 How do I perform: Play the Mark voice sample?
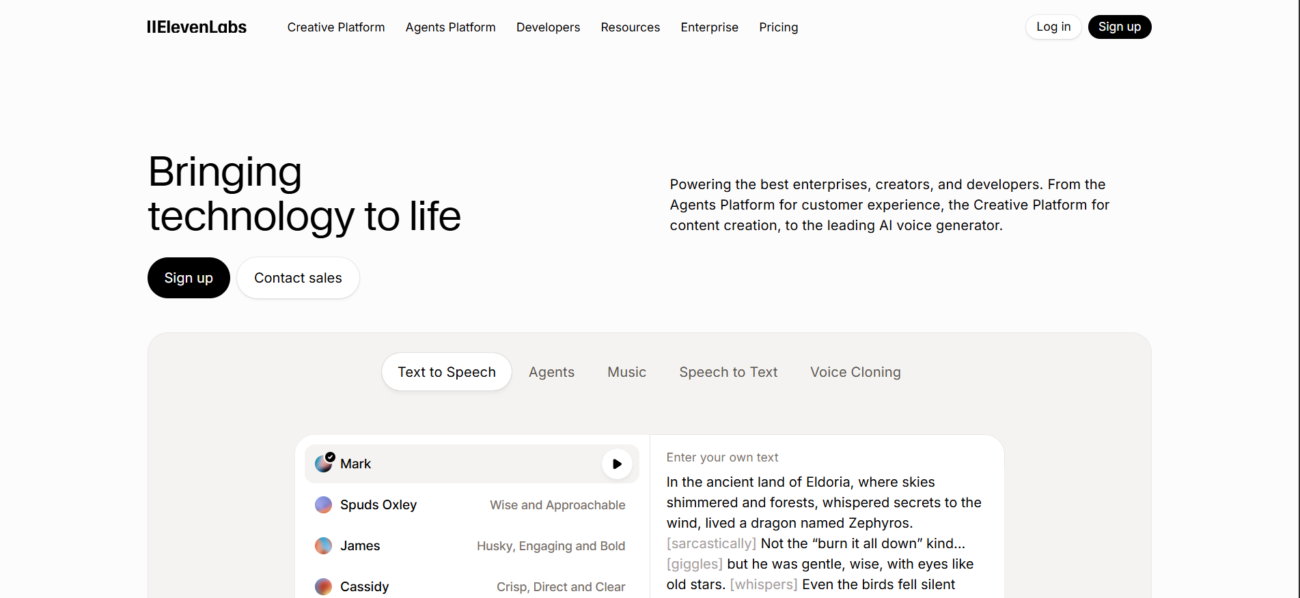617,464
